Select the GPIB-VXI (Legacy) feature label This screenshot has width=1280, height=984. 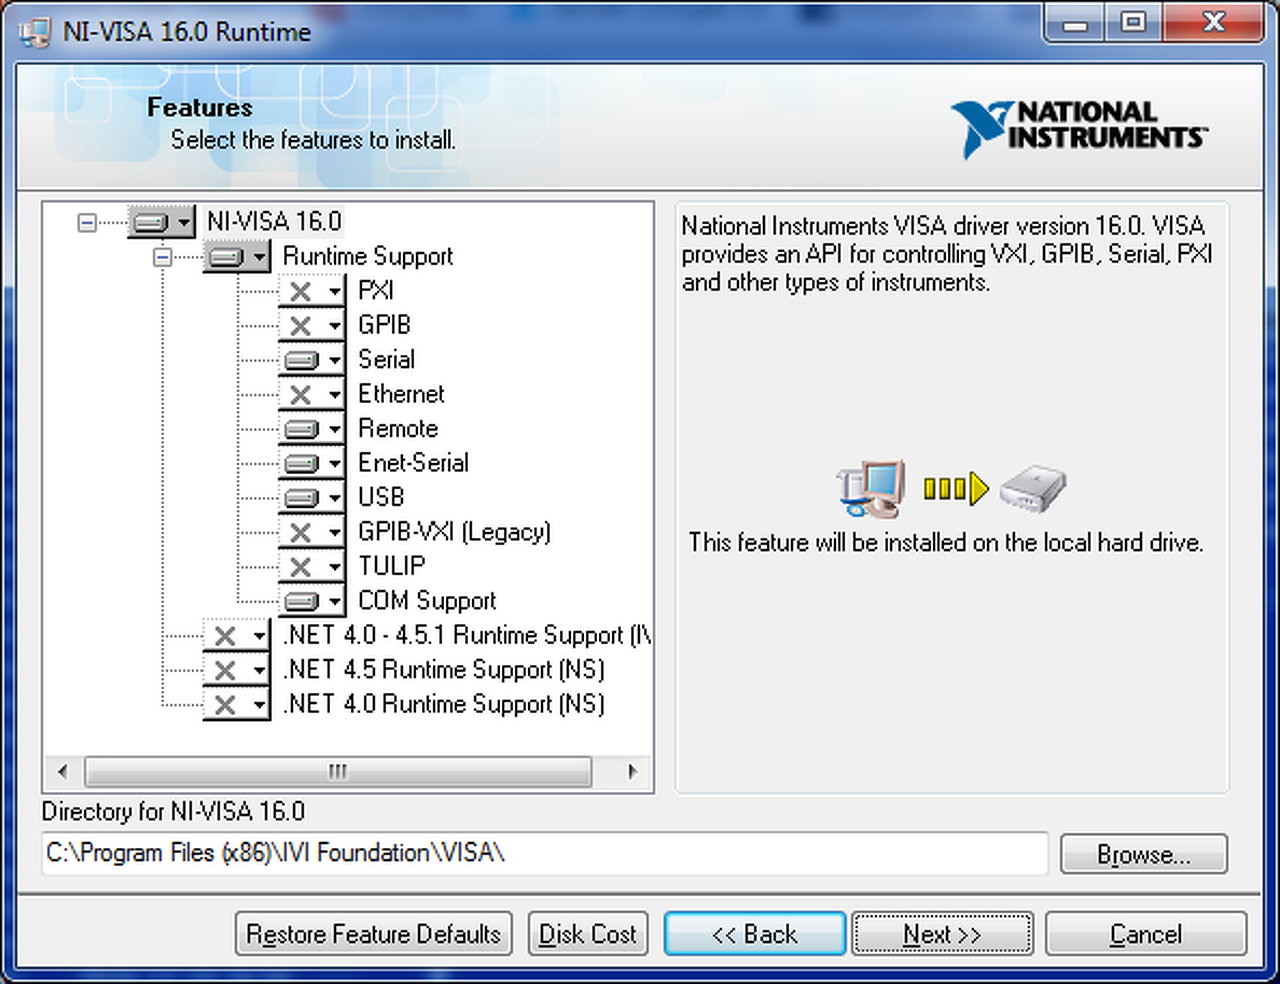[454, 532]
